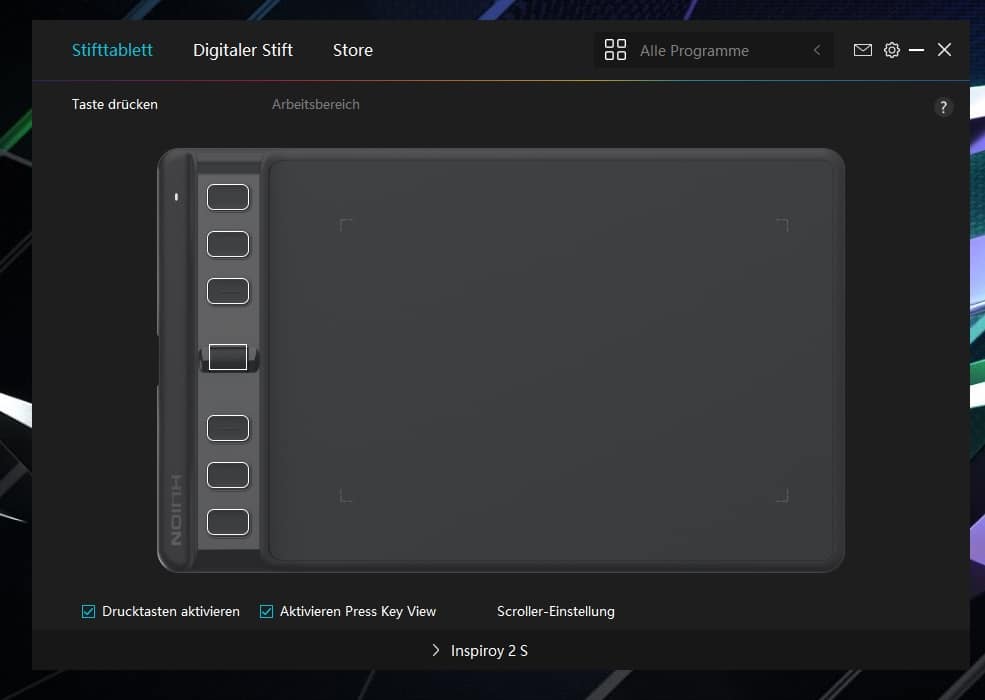985x700 pixels.
Task: Switch to the Digitaler Stift tab
Action: 242,50
